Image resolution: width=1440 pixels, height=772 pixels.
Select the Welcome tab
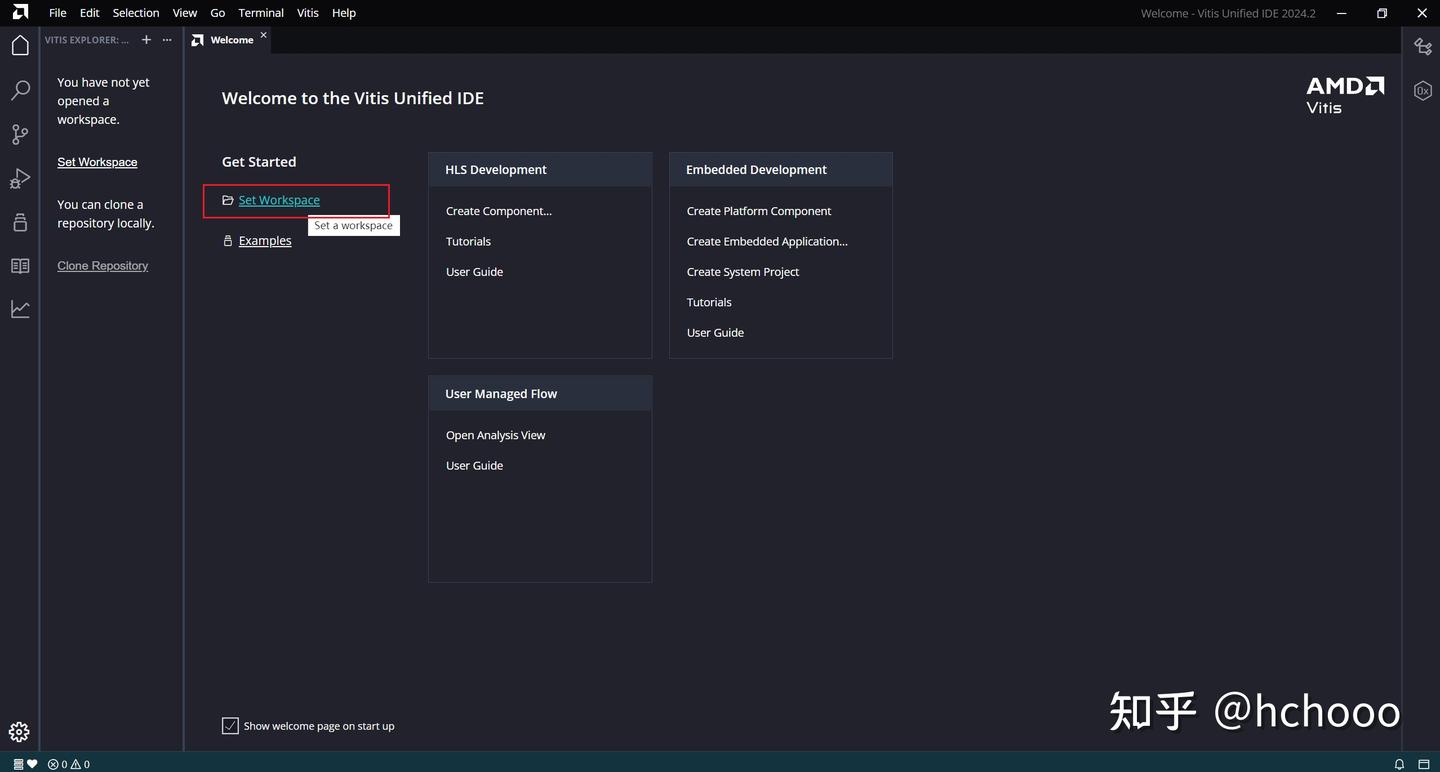click(231, 40)
